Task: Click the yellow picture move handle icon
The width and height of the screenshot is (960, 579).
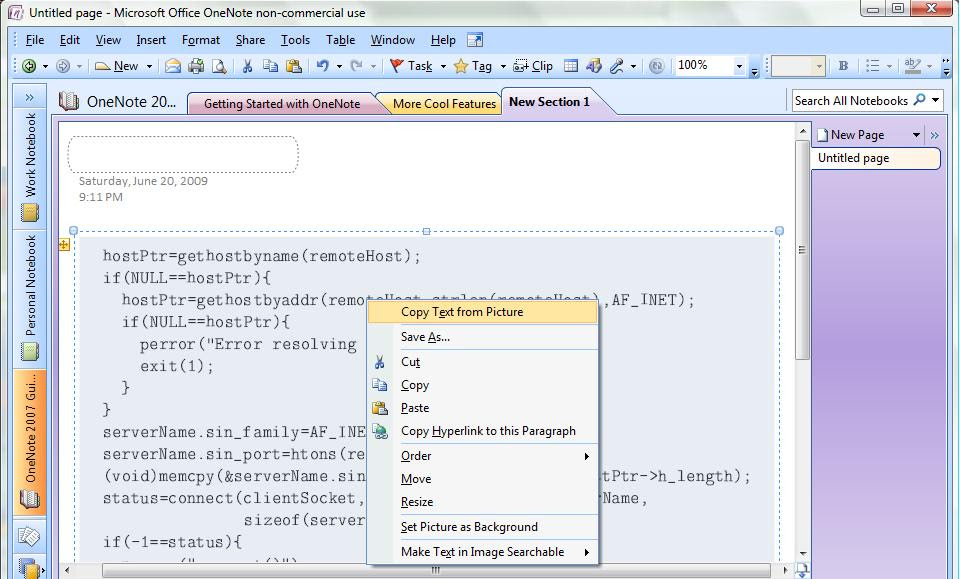Action: click(64, 245)
